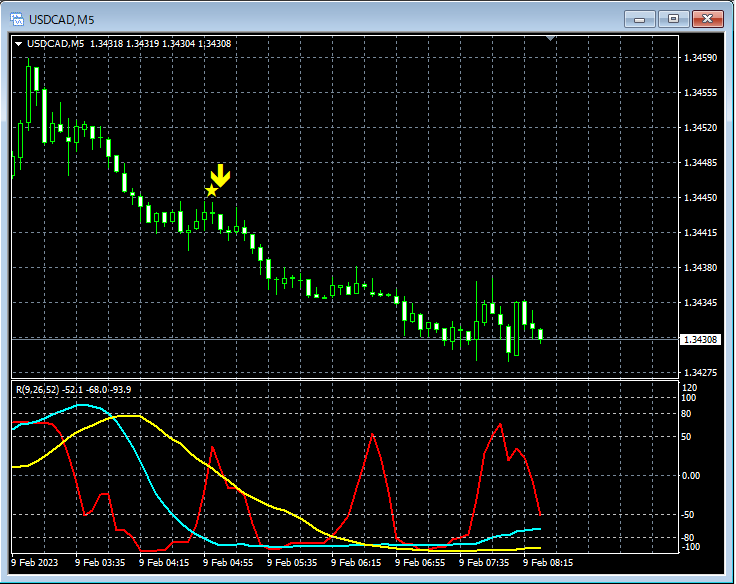Click the 9 Feb 2023 date label
Image resolution: width=736 pixels, height=584 pixels.
click(35, 563)
